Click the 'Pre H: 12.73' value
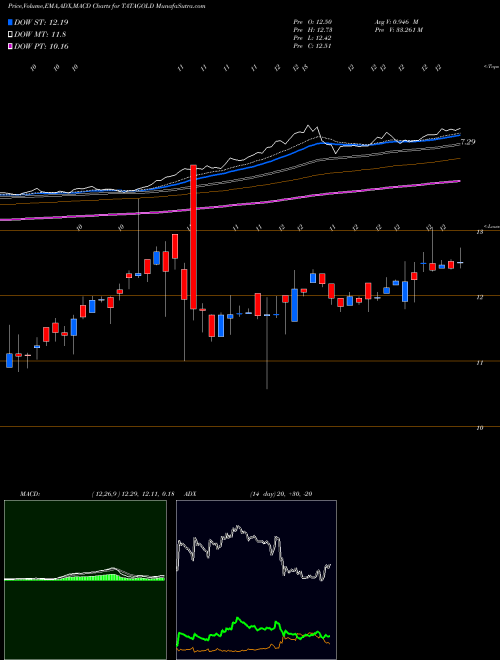500x660 pixels. point(313,30)
